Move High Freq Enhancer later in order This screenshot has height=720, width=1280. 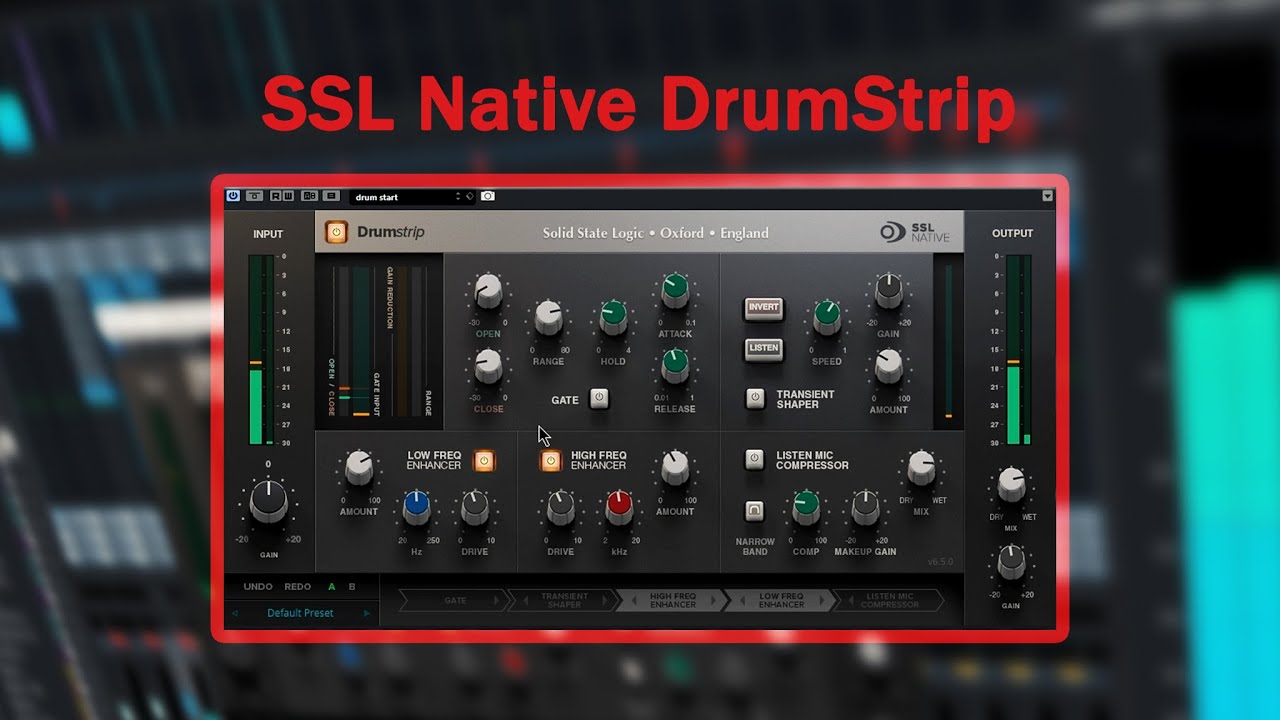tap(712, 600)
